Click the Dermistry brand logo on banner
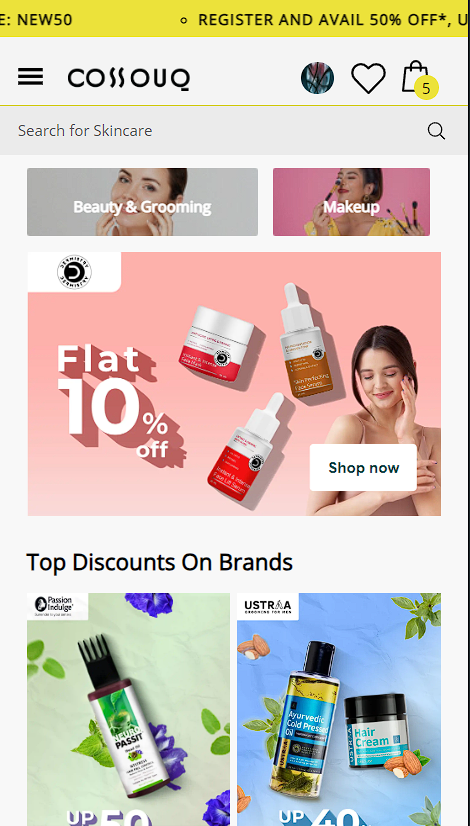 74,272
